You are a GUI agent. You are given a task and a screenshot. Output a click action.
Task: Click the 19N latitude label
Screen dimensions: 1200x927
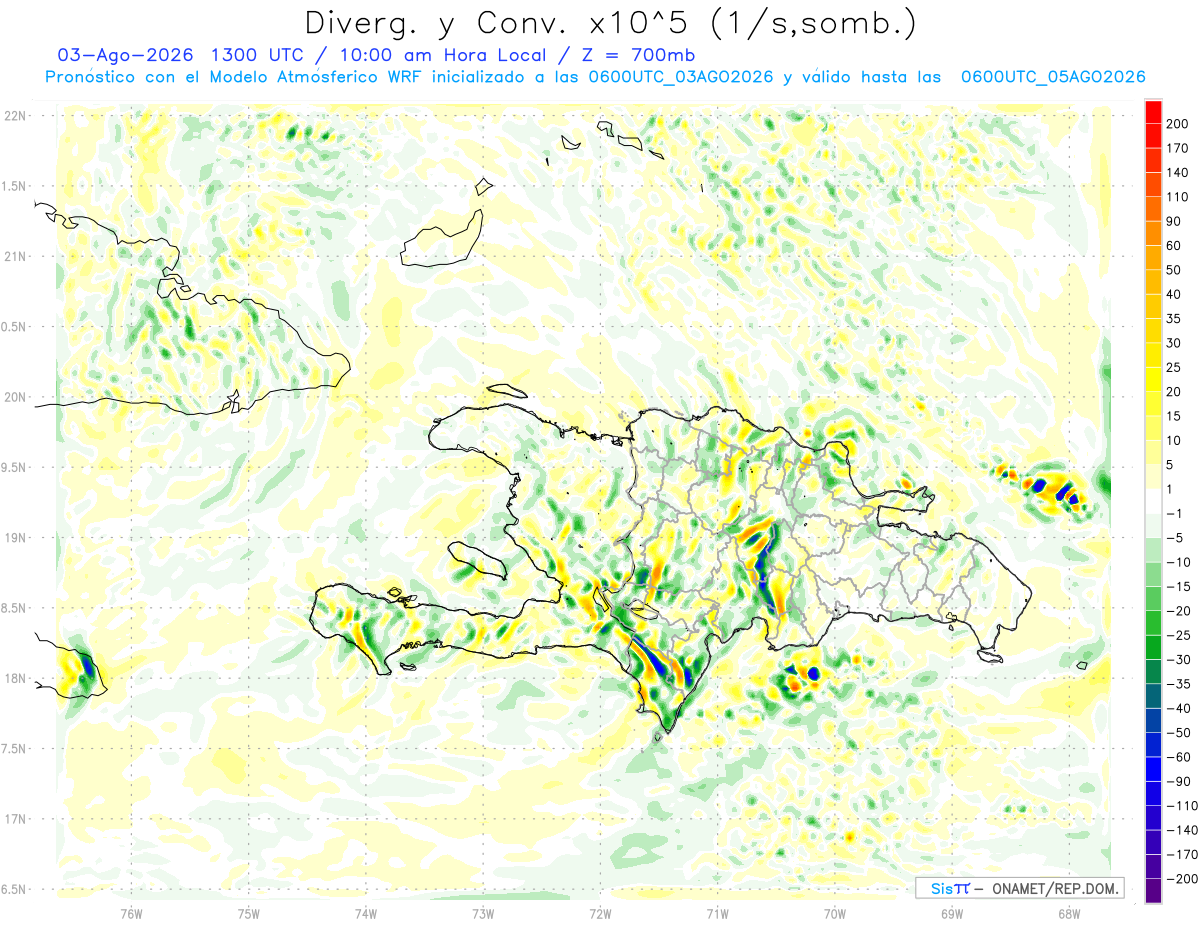(15, 539)
